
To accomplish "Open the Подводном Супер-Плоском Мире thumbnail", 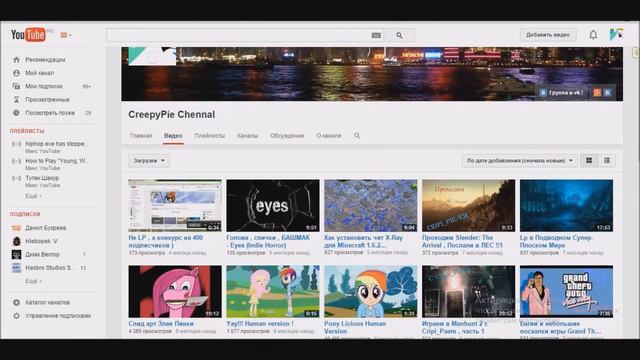I will click(x=566, y=206).
